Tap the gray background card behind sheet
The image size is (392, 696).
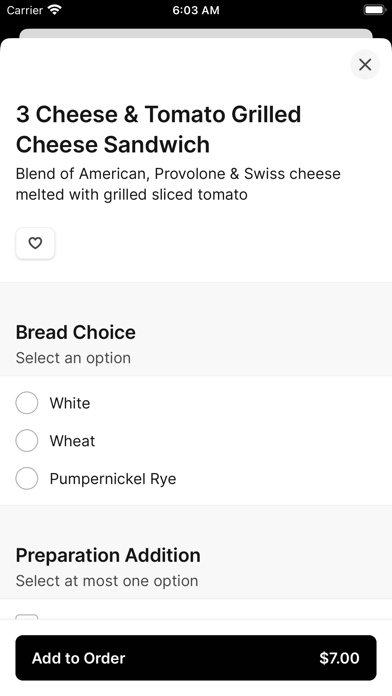[x=196, y=33]
